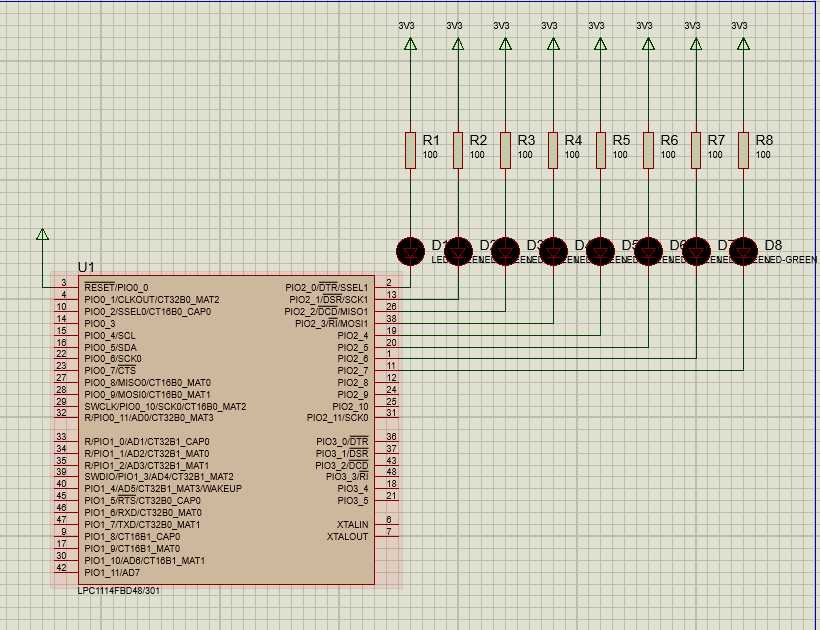Image resolution: width=820 pixels, height=630 pixels.
Task: Click the PIO0_5/SDA pin name
Action: (x=110, y=348)
